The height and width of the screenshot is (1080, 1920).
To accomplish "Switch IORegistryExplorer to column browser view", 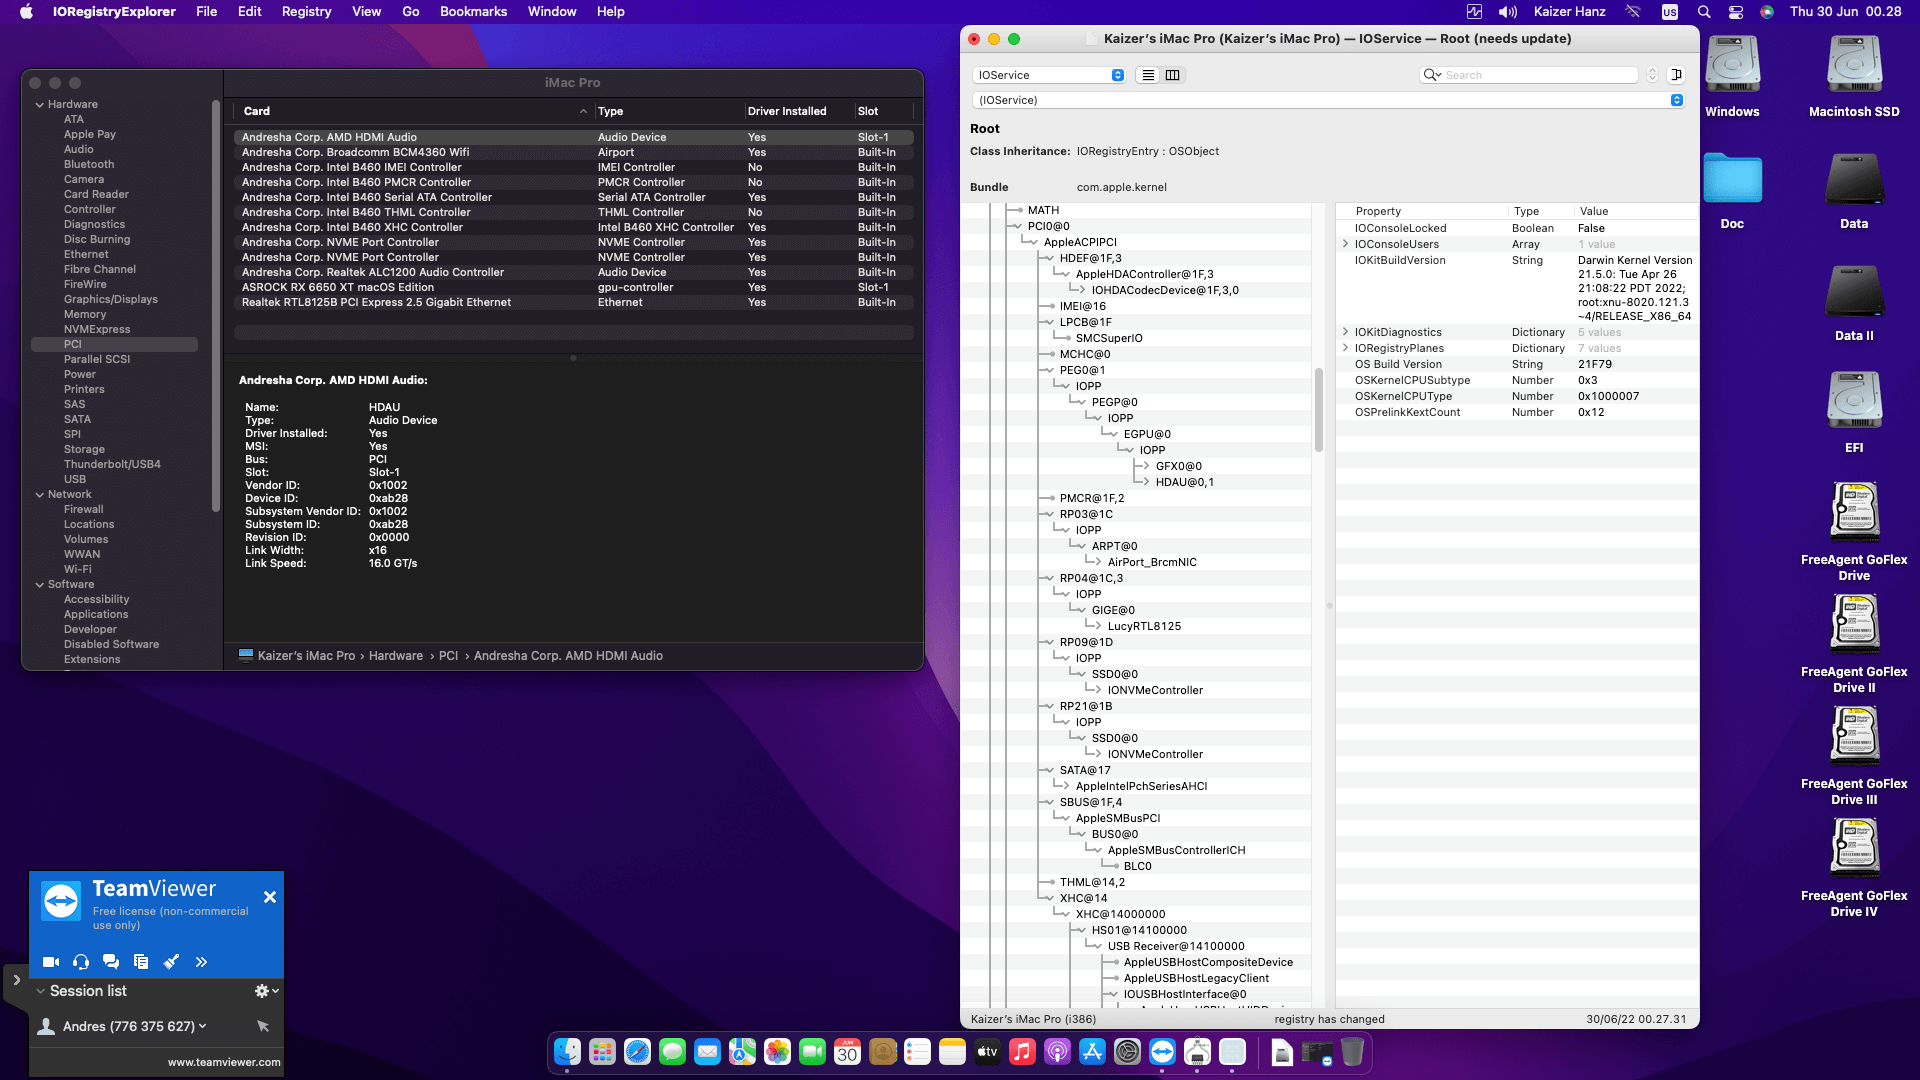I will pos(1173,75).
